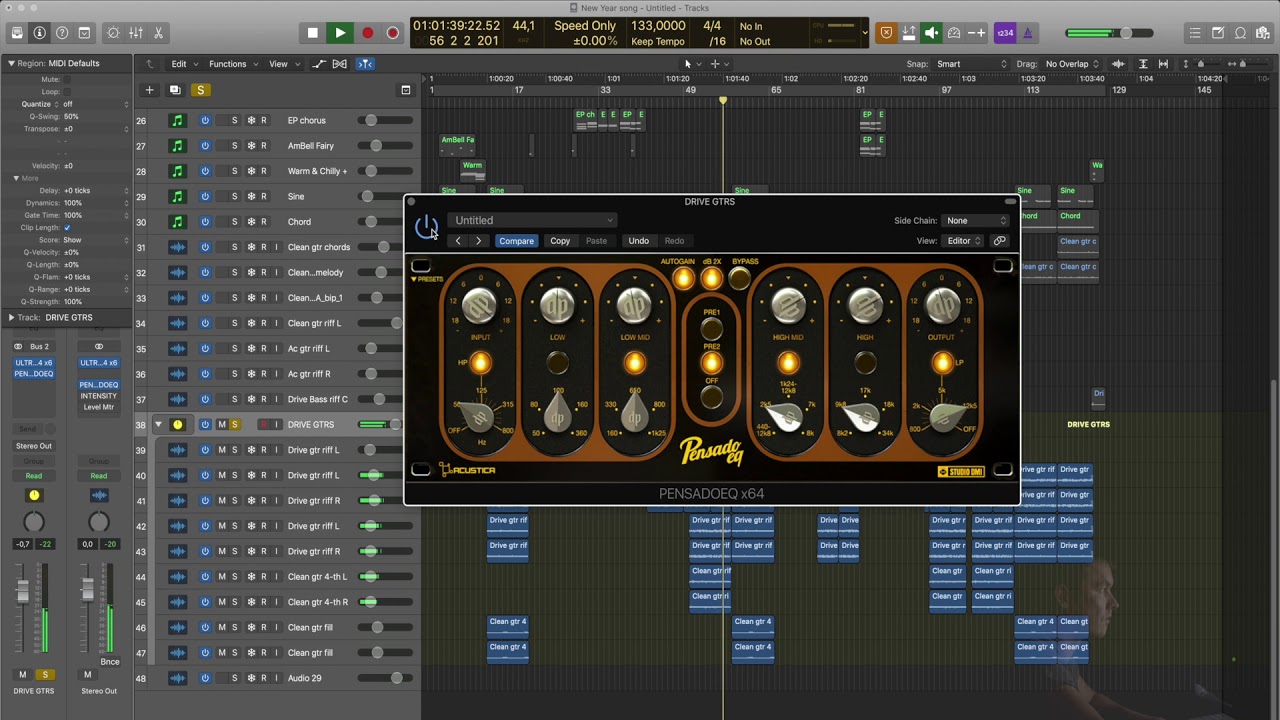Toggle the LP filter lamp
1280x720 pixels.
[943, 364]
